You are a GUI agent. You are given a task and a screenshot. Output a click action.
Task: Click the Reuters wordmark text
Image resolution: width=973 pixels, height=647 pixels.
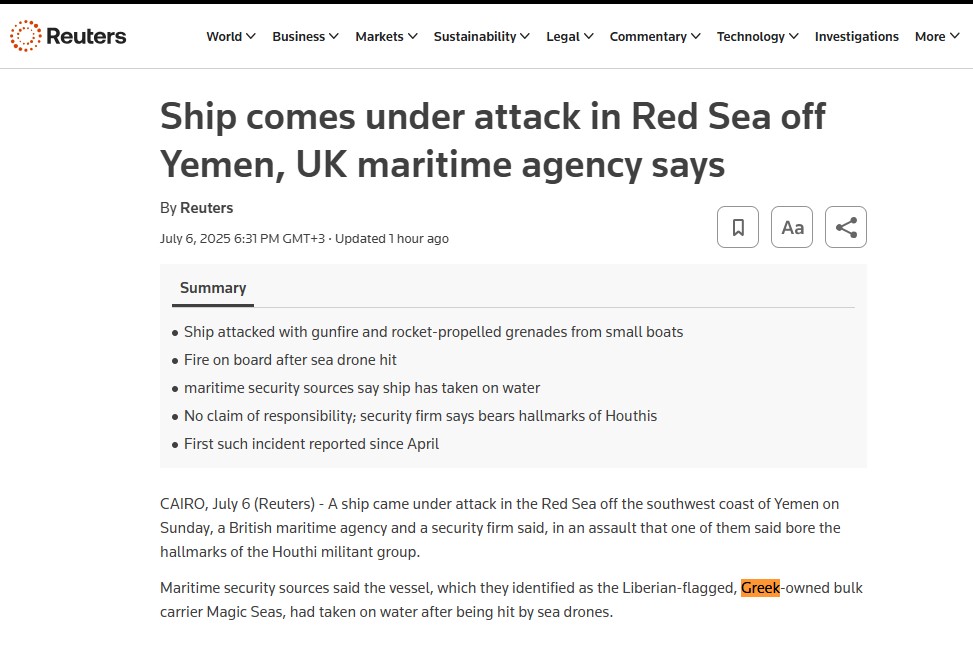click(86, 37)
